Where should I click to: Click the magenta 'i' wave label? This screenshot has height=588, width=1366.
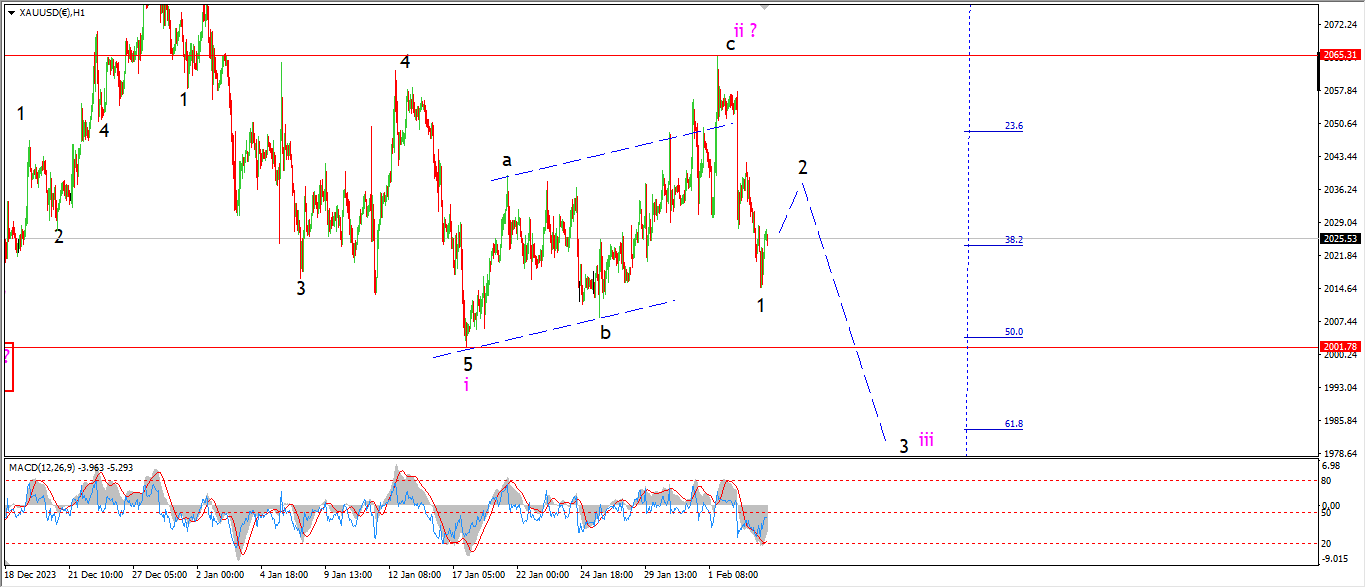(x=466, y=384)
